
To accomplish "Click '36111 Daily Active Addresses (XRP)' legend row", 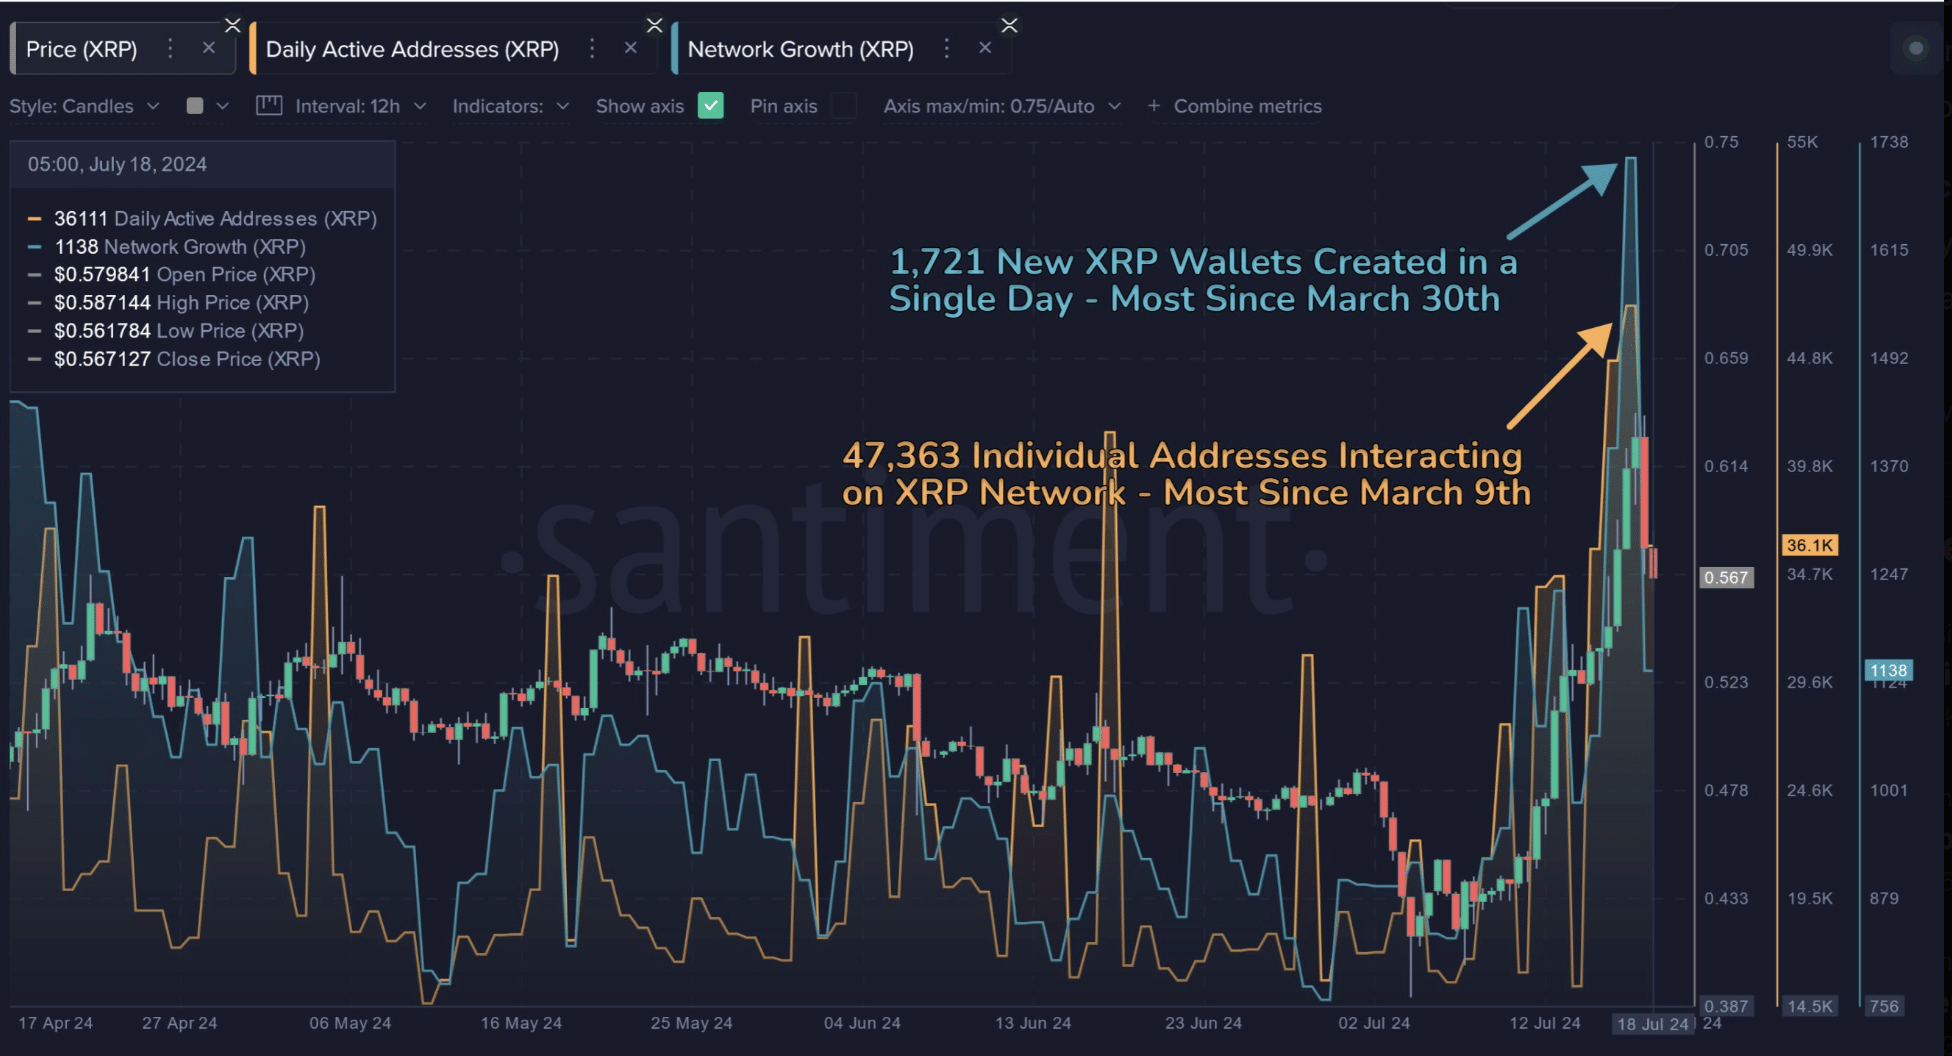I will [204, 218].
